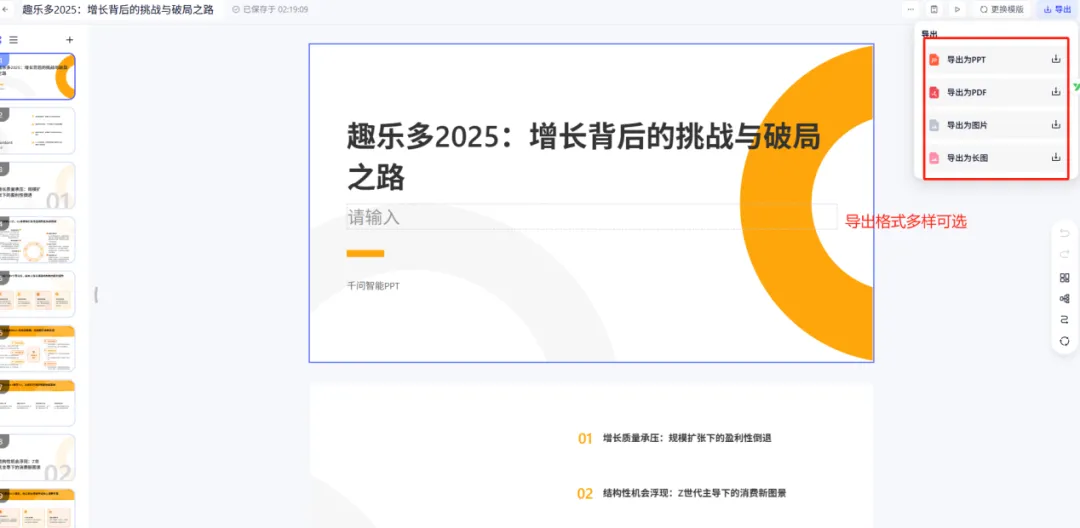Select slide thumbnail 7 with the orange header

(x=37, y=403)
